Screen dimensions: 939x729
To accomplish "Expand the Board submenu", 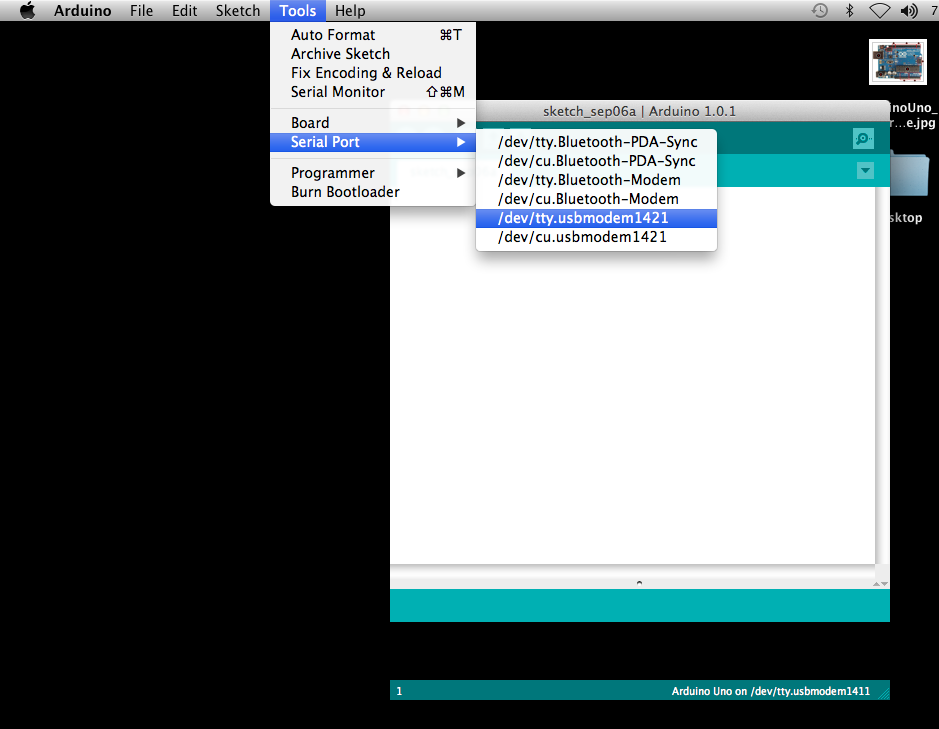I will coord(373,123).
